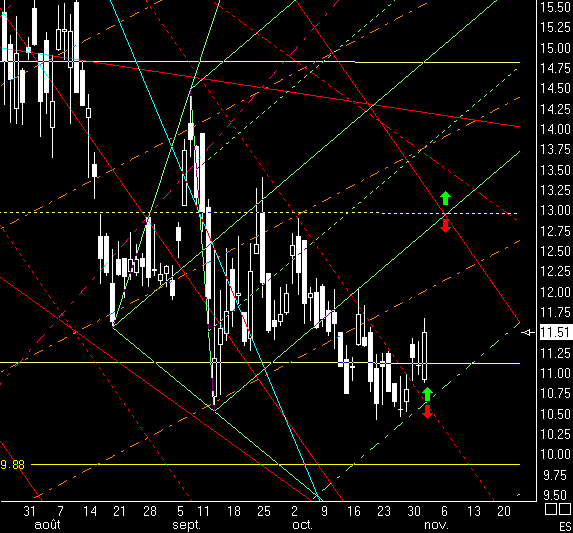
Task: Click the date label 23 on the time axis
Action: tap(384, 511)
